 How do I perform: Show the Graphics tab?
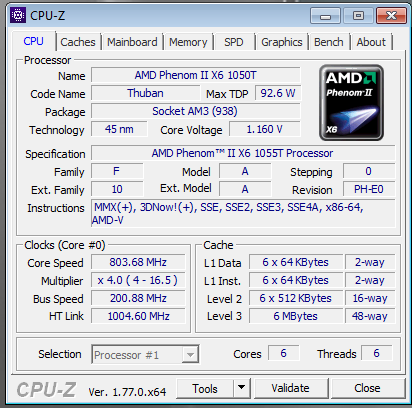click(x=282, y=42)
